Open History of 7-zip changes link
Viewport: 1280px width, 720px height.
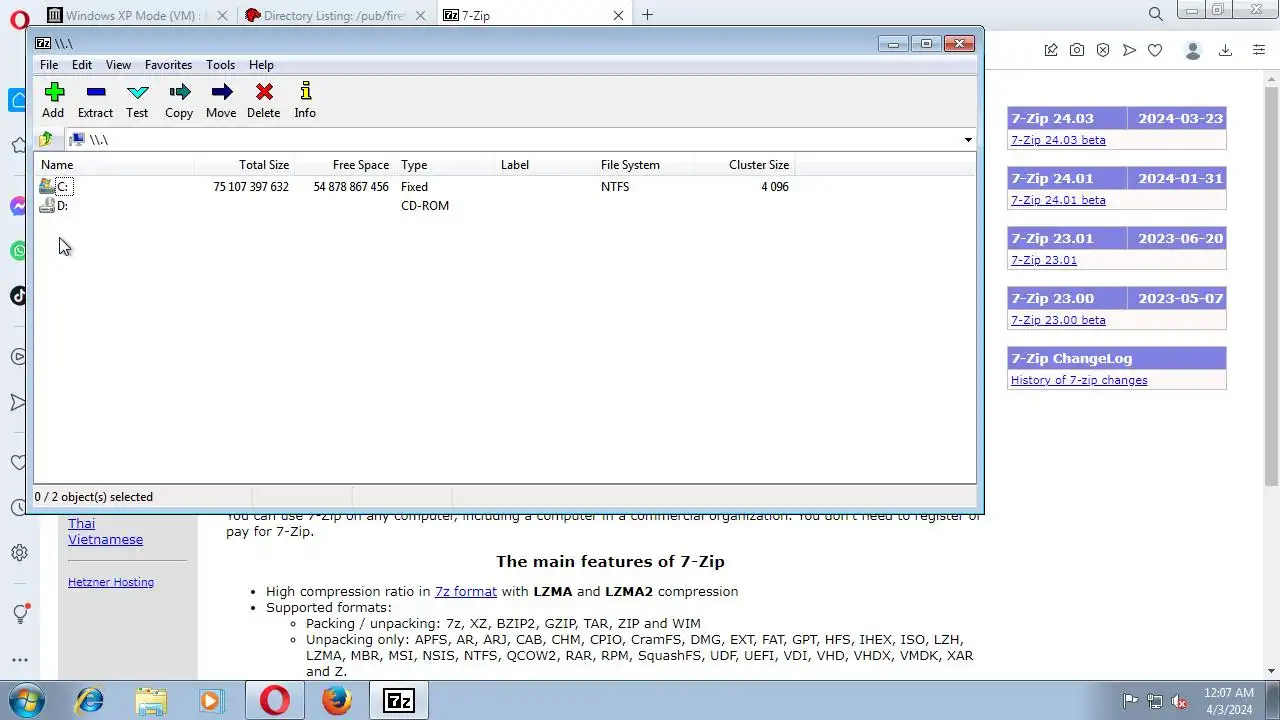tap(1079, 380)
